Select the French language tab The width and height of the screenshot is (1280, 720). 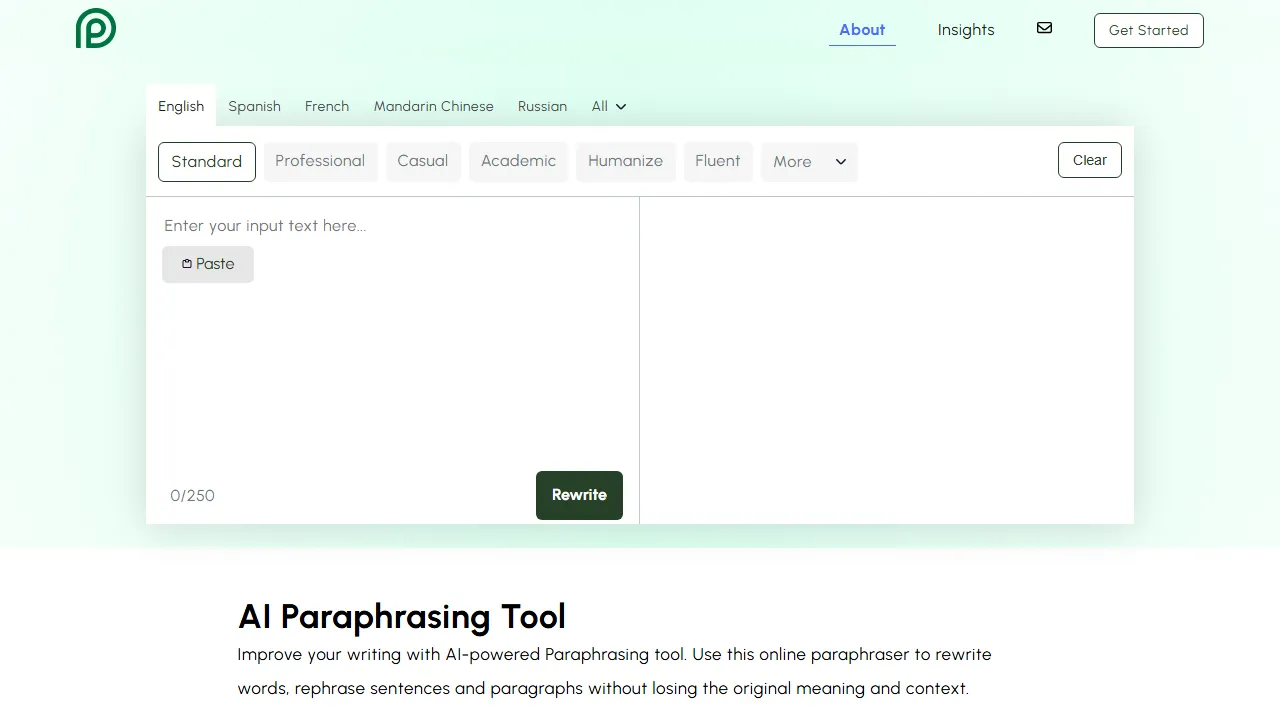(x=327, y=106)
